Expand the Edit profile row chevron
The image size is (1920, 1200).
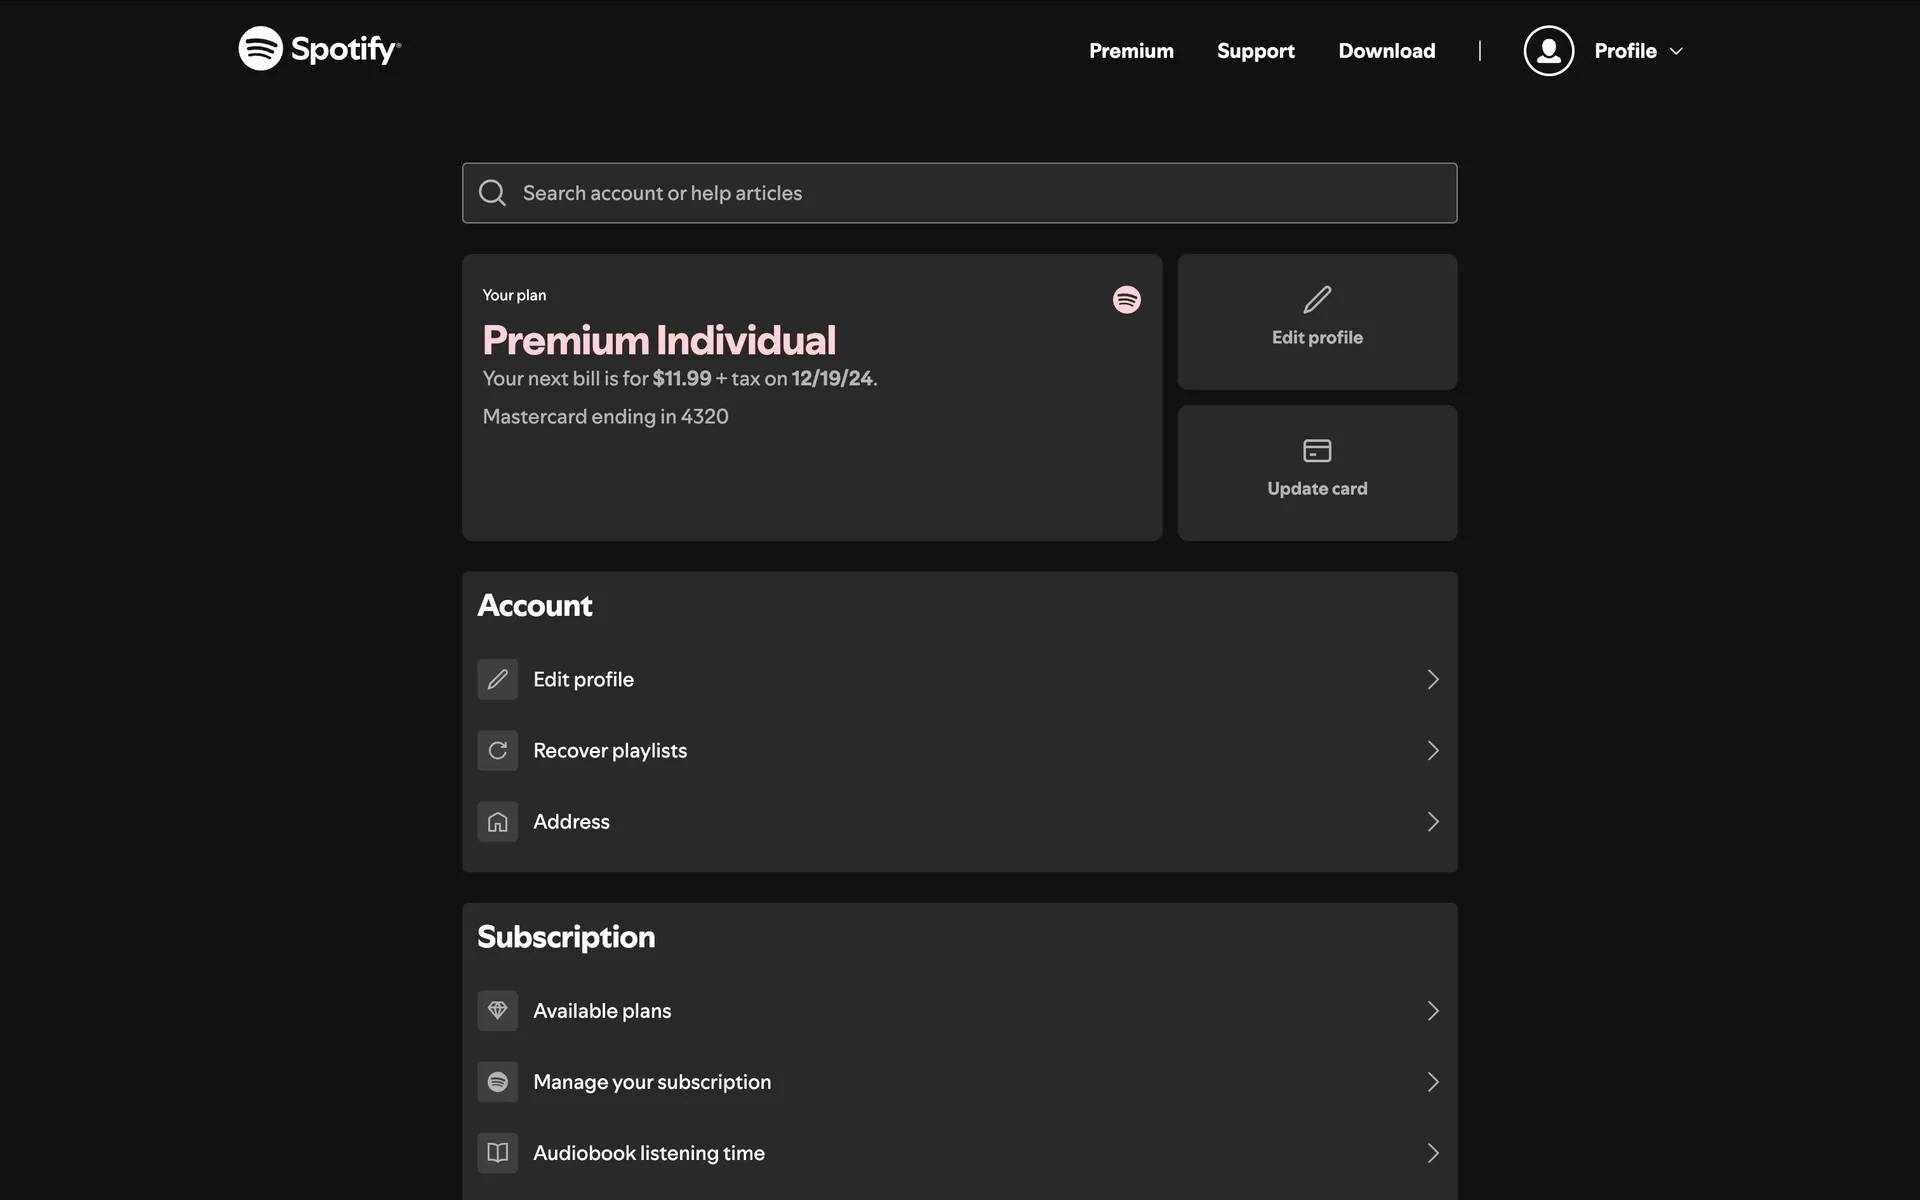coord(1433,679)
